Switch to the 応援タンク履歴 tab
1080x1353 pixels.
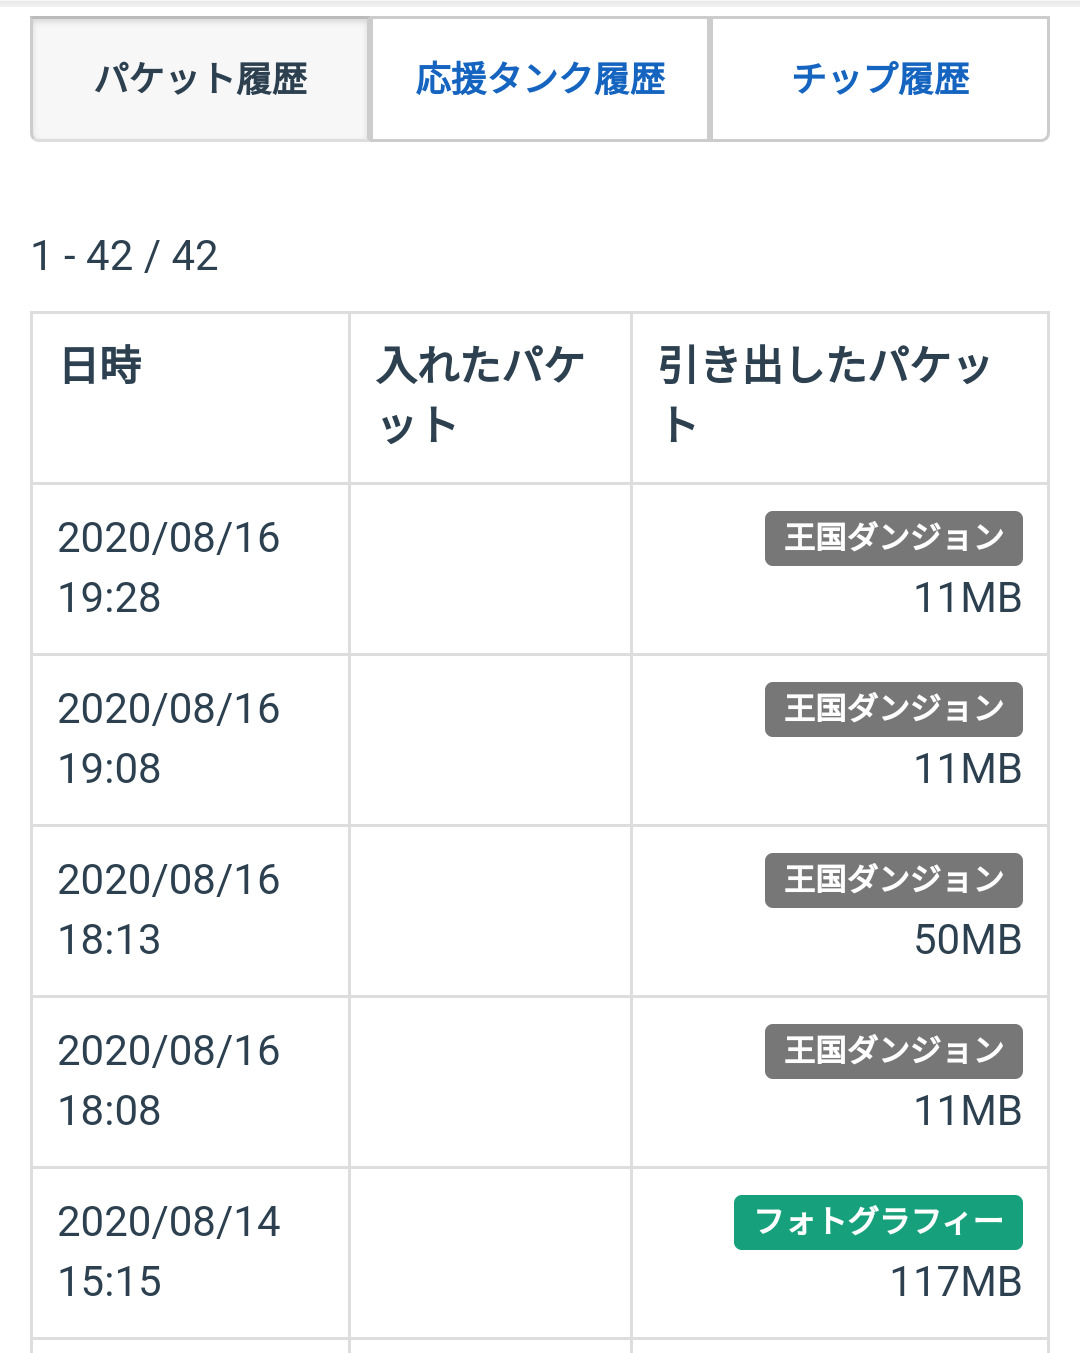tap(540, 79)
